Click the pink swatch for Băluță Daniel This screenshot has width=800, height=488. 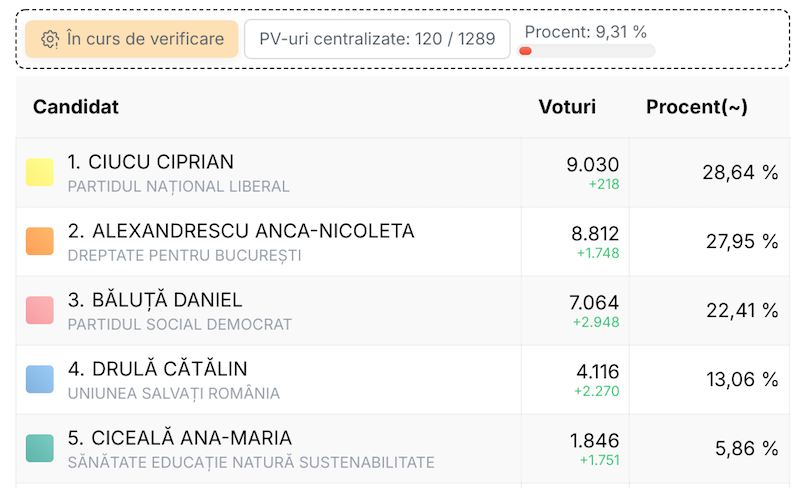39,310
